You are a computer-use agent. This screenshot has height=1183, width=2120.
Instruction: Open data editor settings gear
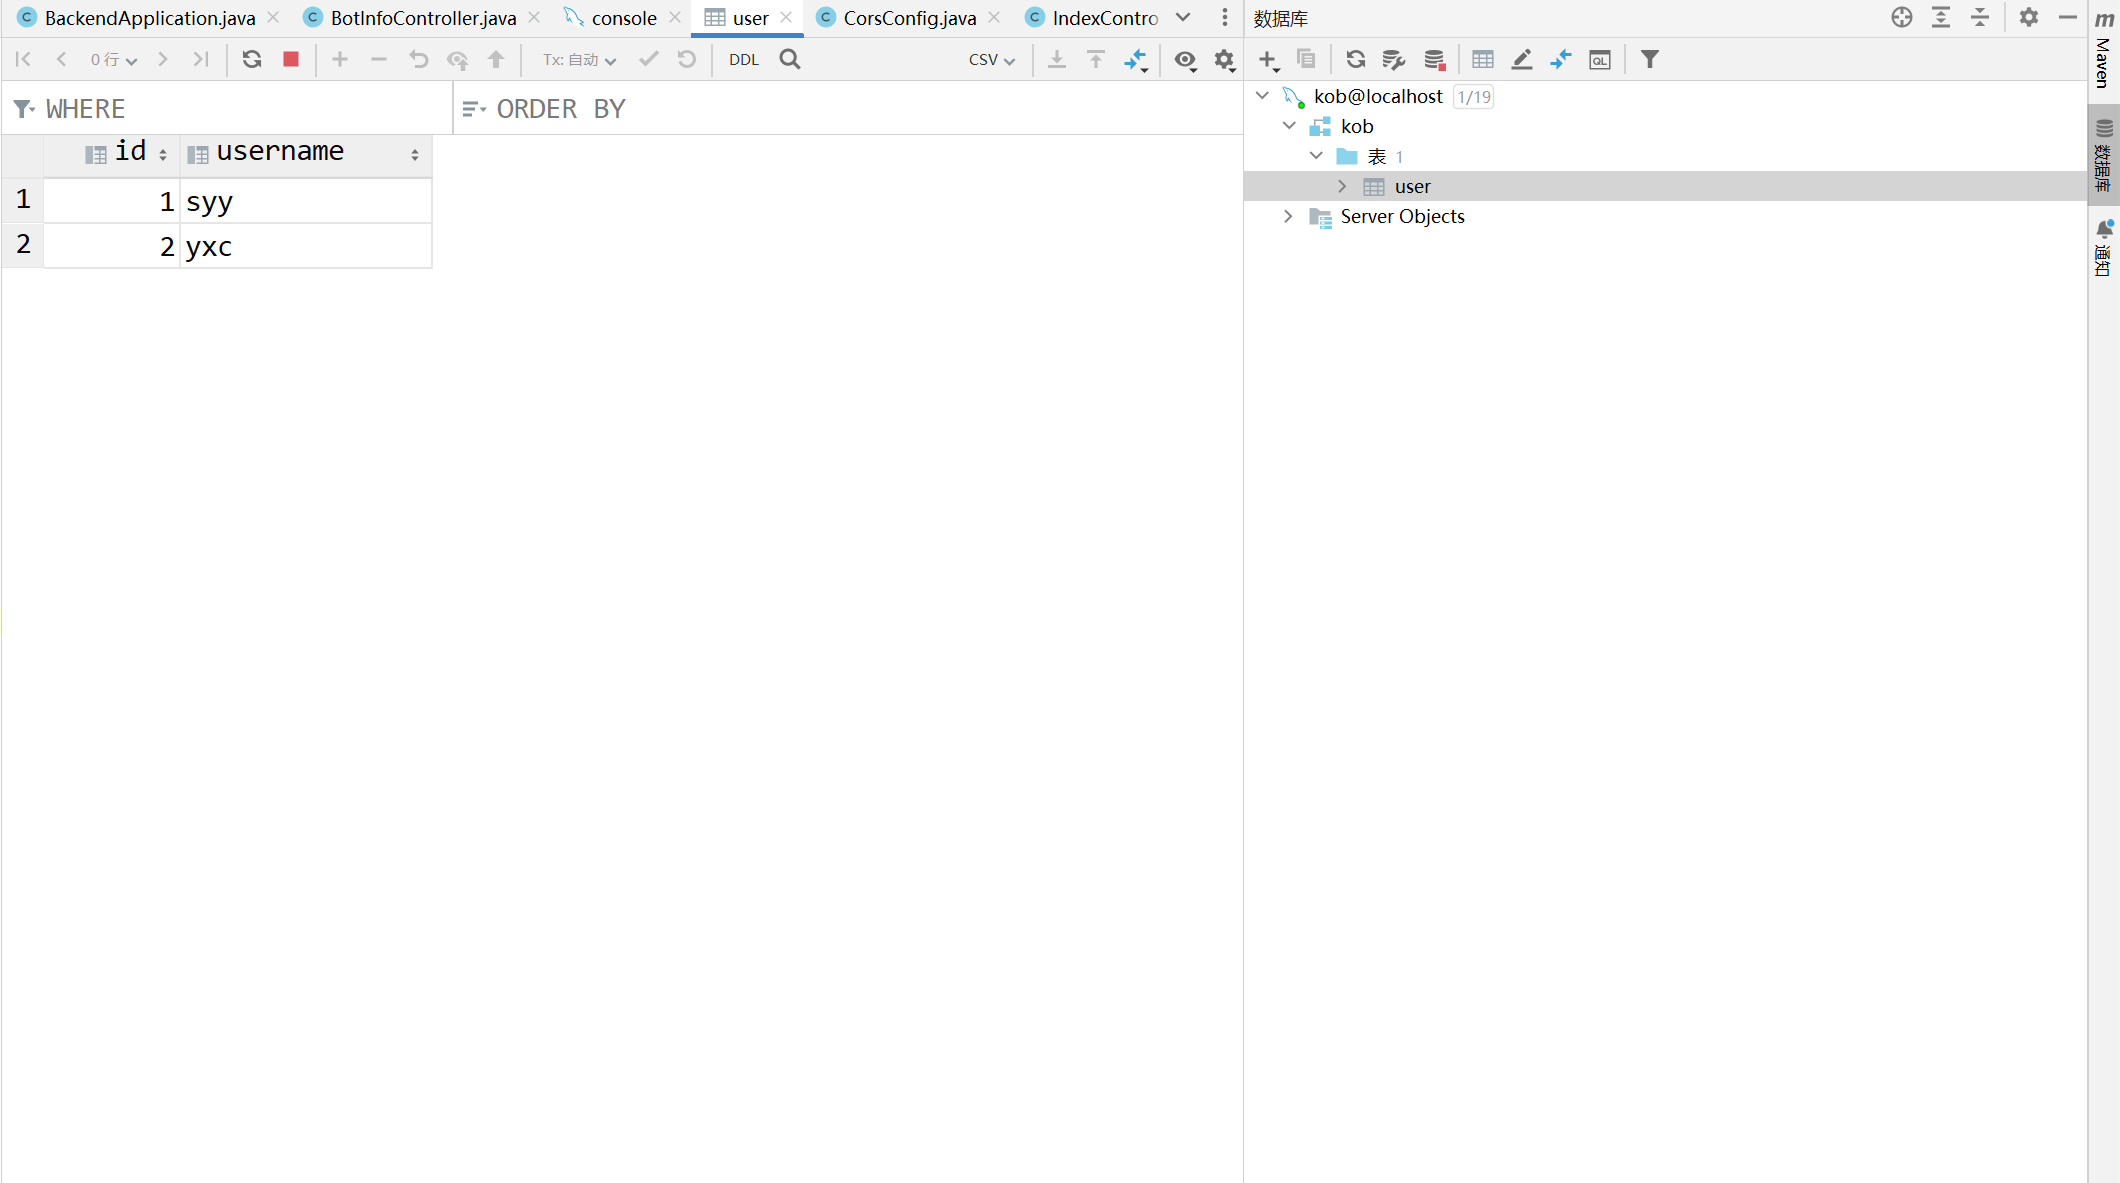click(1225, 60)
